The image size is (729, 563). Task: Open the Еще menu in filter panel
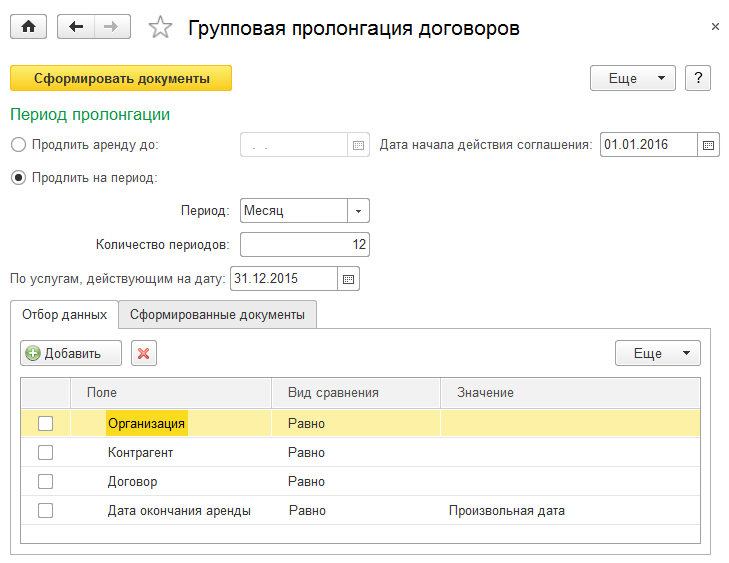[657, 353]
